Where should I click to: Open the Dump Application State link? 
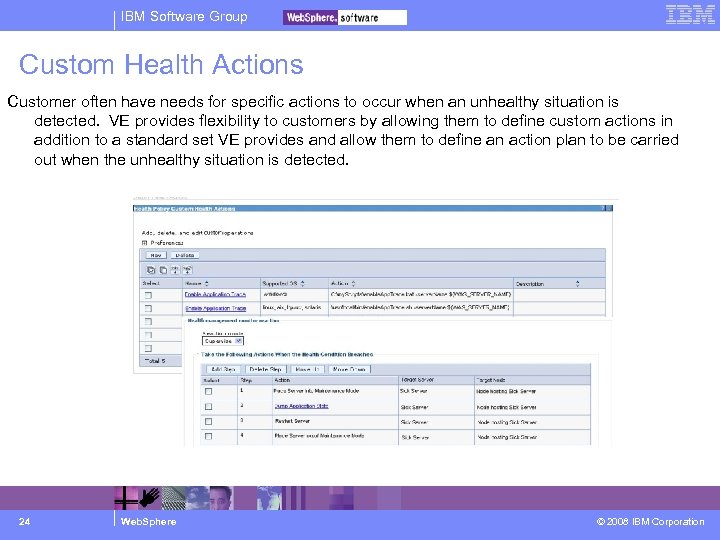tap(301, 406)
